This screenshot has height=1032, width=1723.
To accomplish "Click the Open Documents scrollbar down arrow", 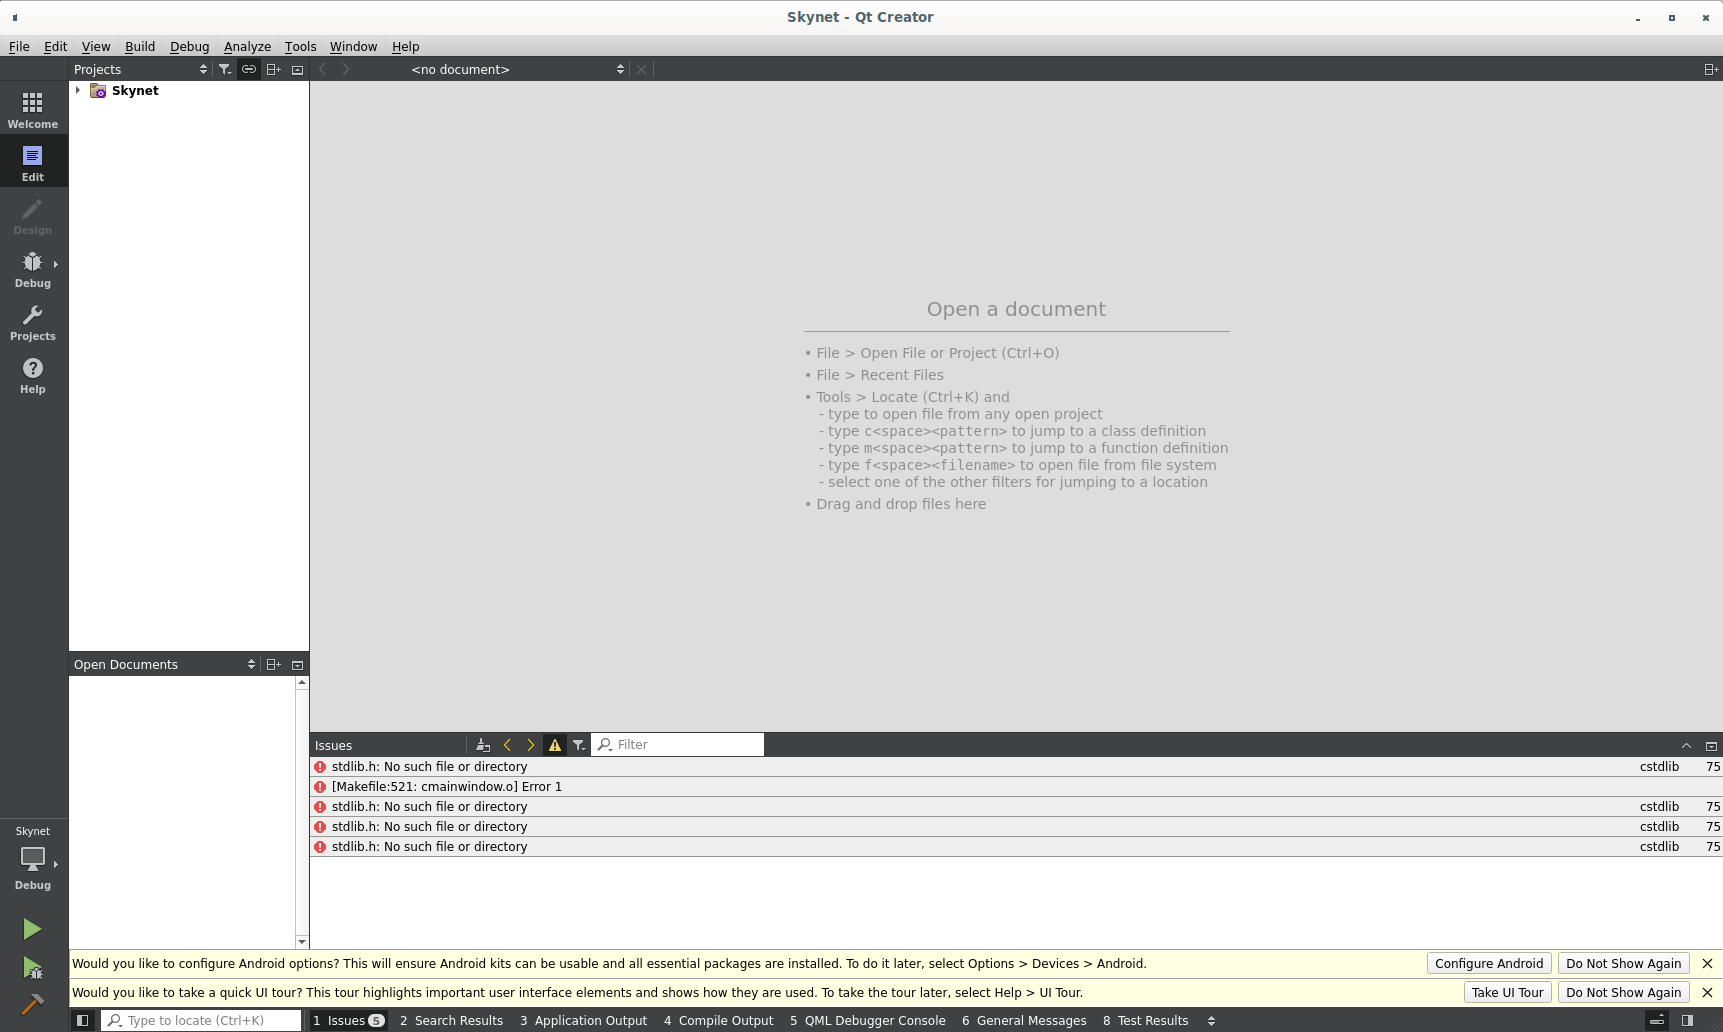I will coord(302,941).
